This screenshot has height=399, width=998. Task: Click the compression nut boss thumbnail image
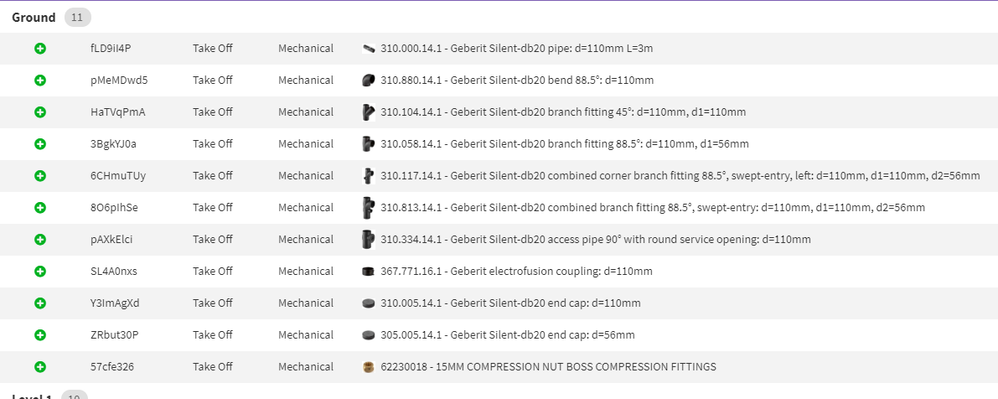coord(368,367)
